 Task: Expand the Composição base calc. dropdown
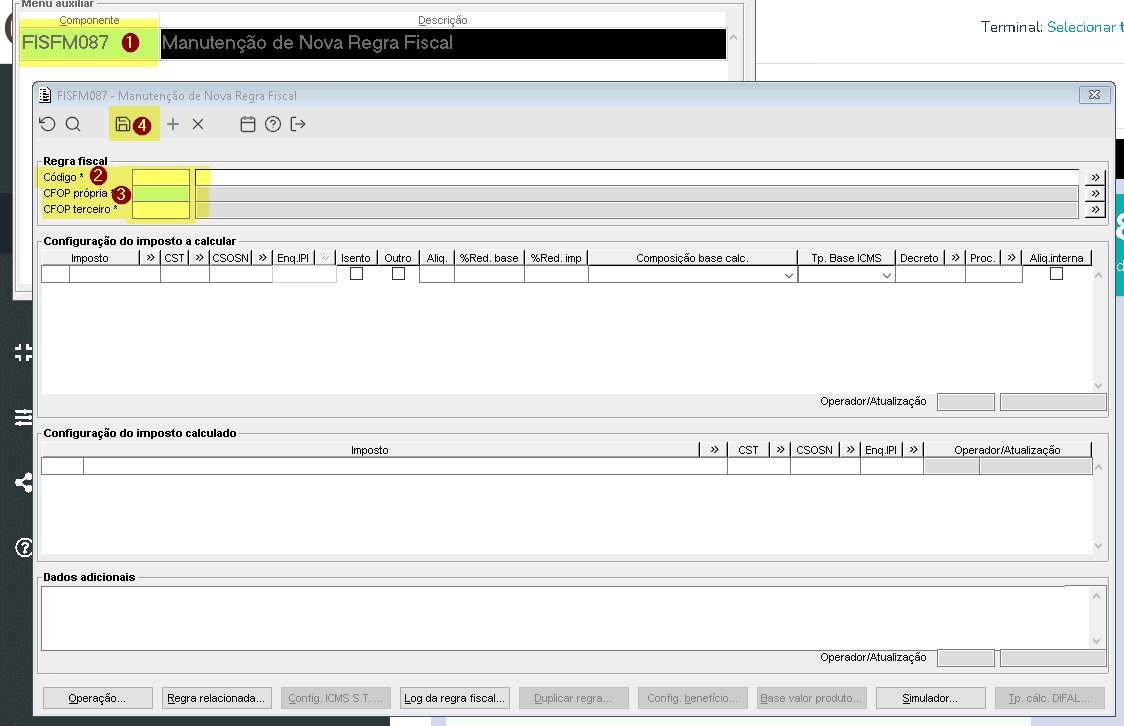click(789, 275)
